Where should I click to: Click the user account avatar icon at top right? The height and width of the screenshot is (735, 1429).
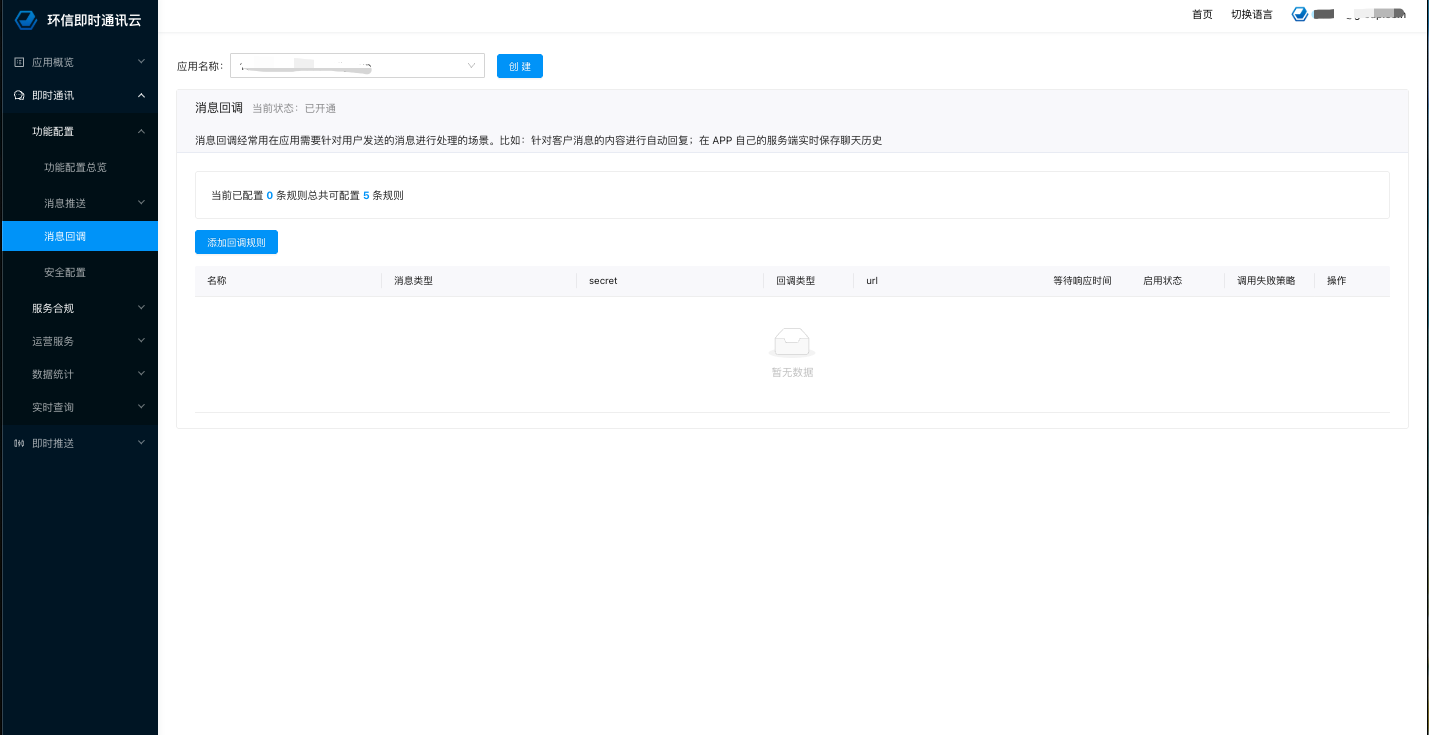tap(1300, 14)
